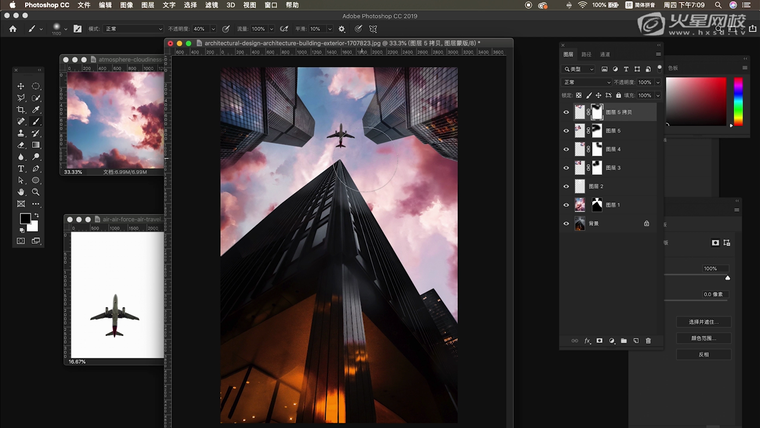Toggle visibility of 图层 1
The image size is (760, 428).
pyautogui.click(x=566, y=205)
